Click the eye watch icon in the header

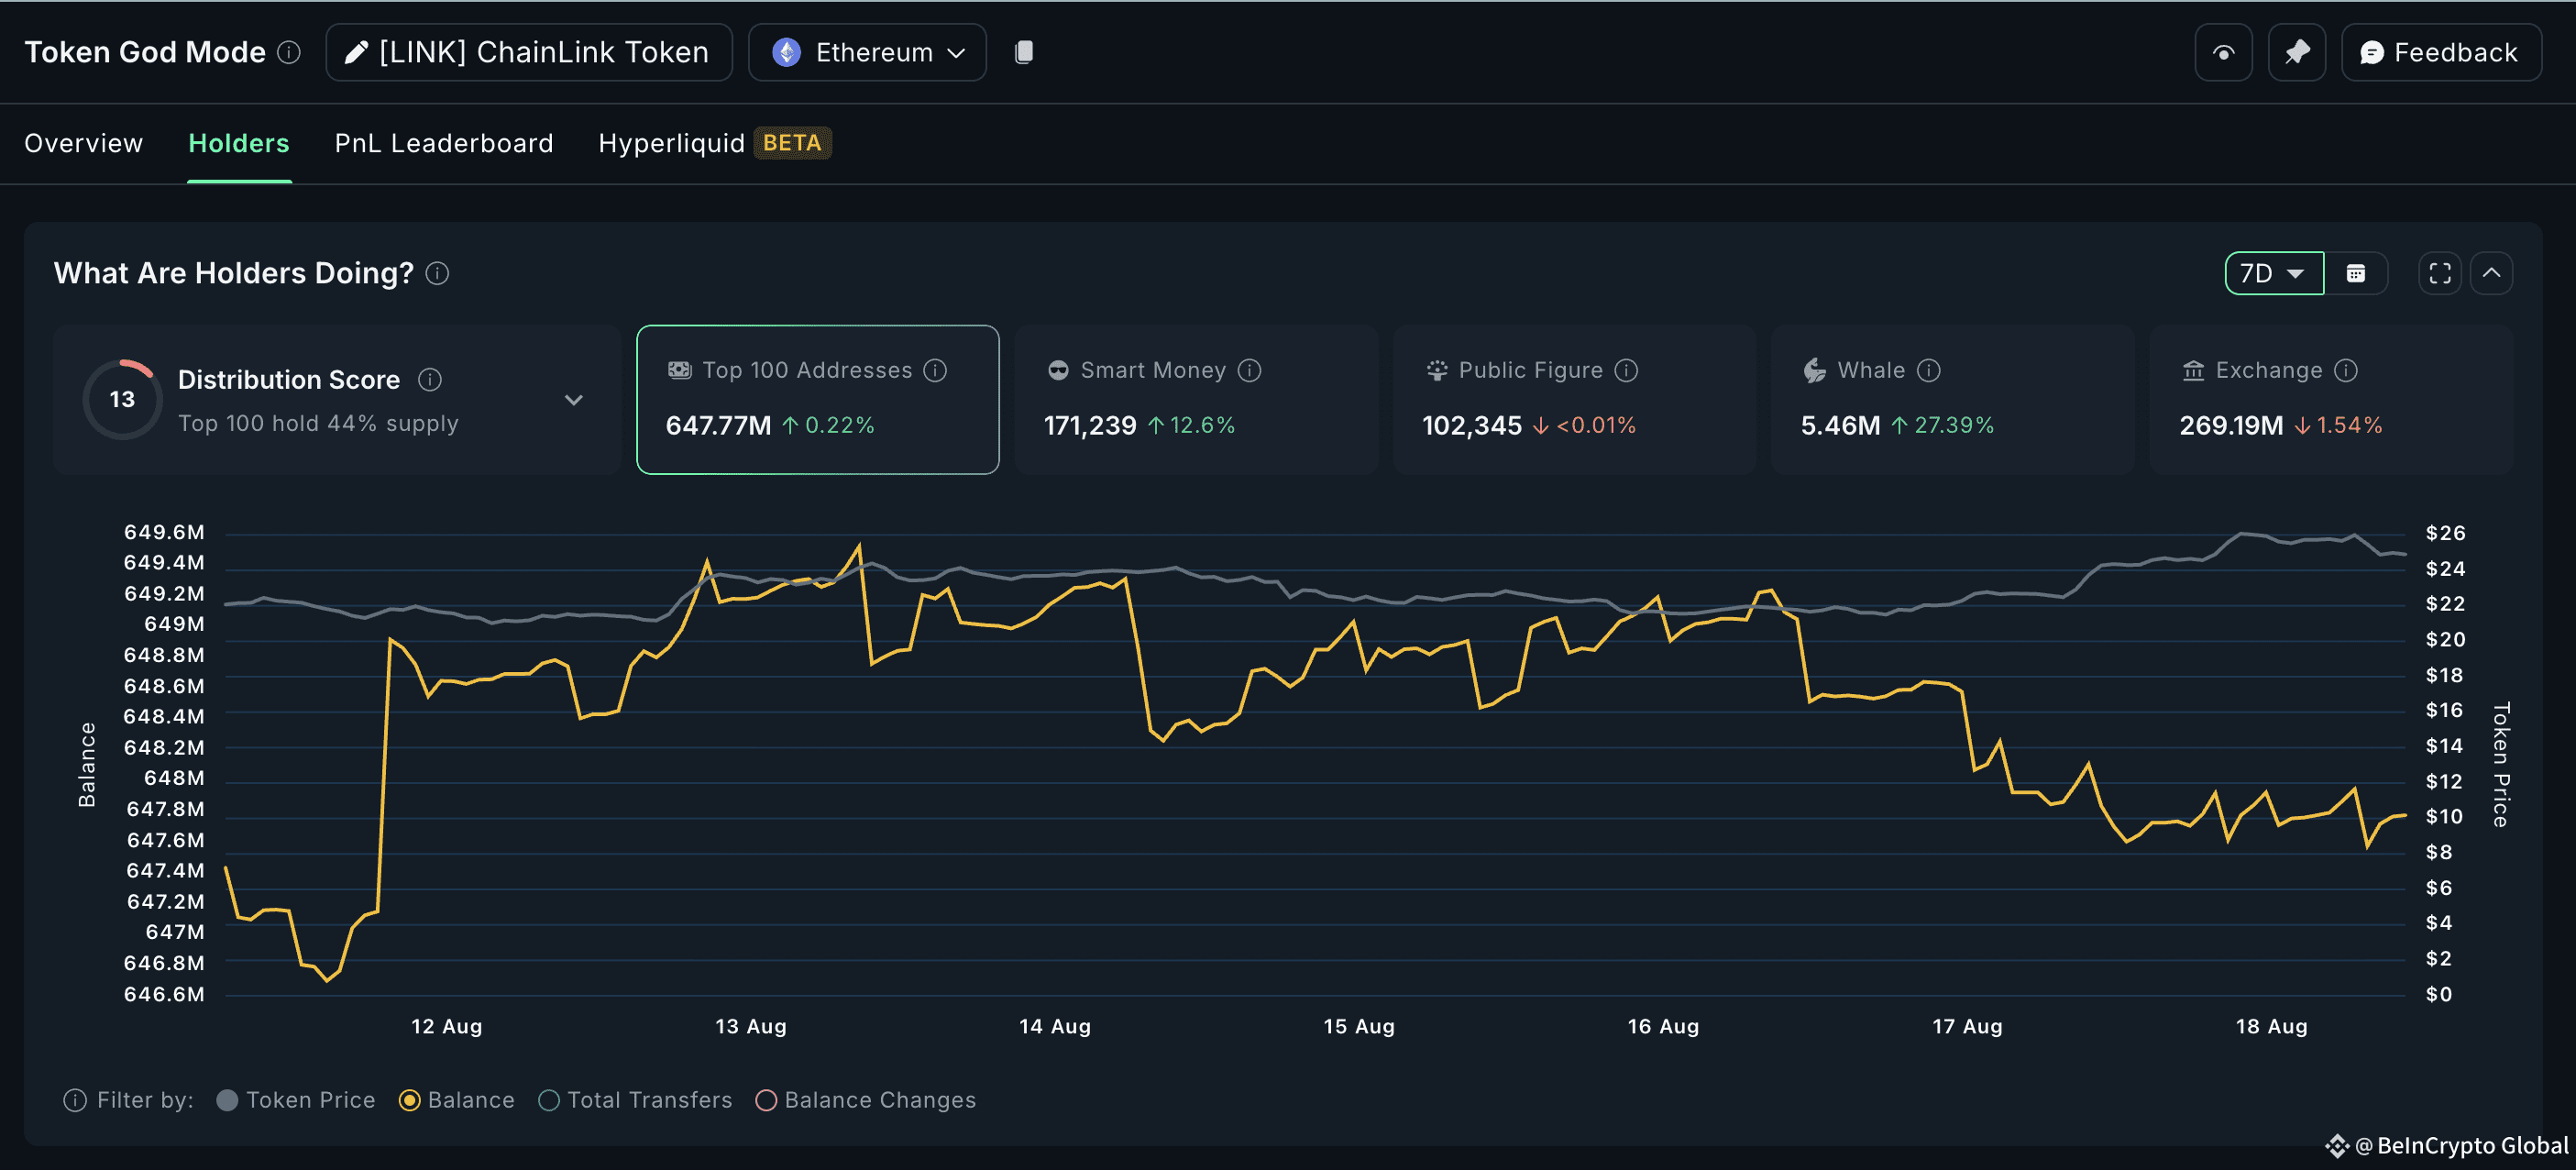click(2223, 52)
